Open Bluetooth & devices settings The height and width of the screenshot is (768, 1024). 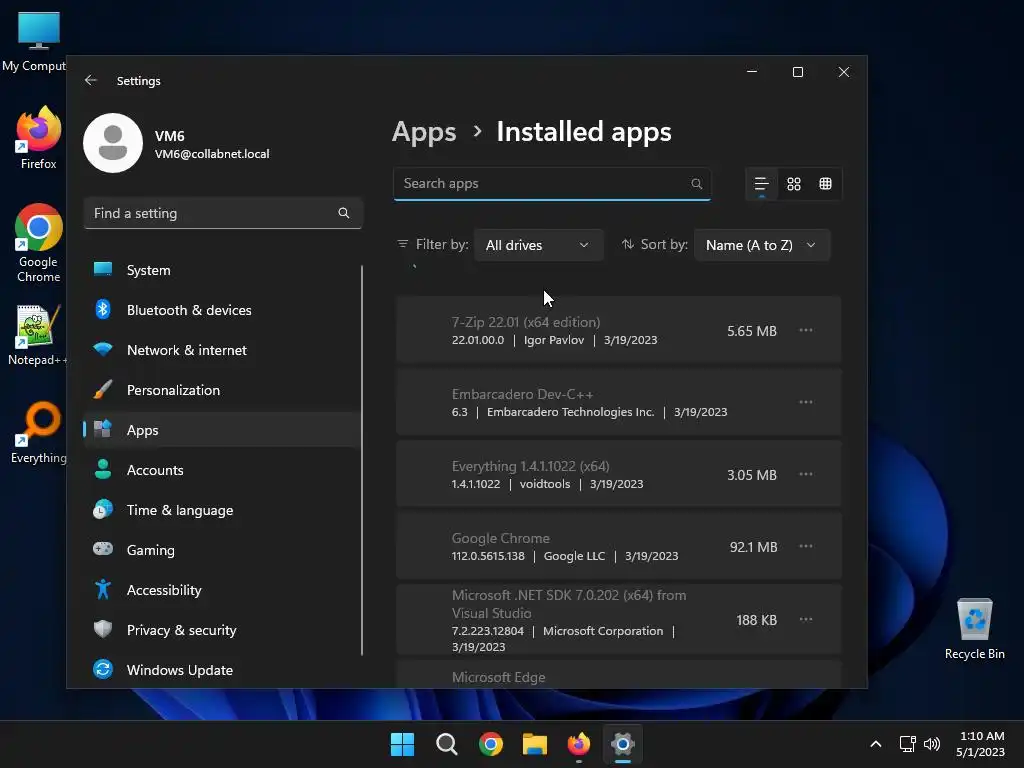click(x=221, y=310)
